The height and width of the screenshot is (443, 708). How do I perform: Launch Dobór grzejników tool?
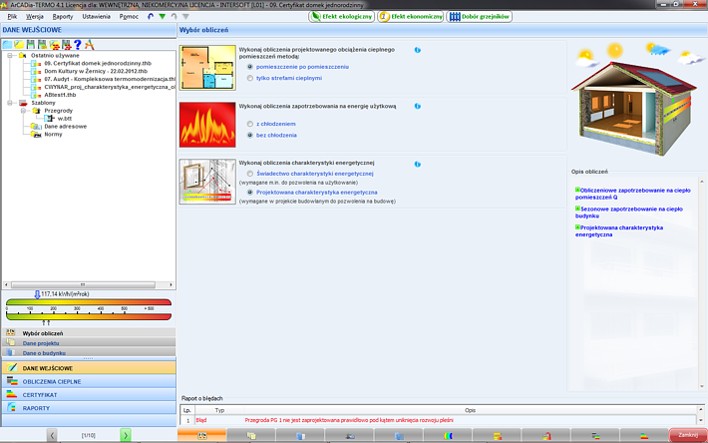[x=479, y=16]
